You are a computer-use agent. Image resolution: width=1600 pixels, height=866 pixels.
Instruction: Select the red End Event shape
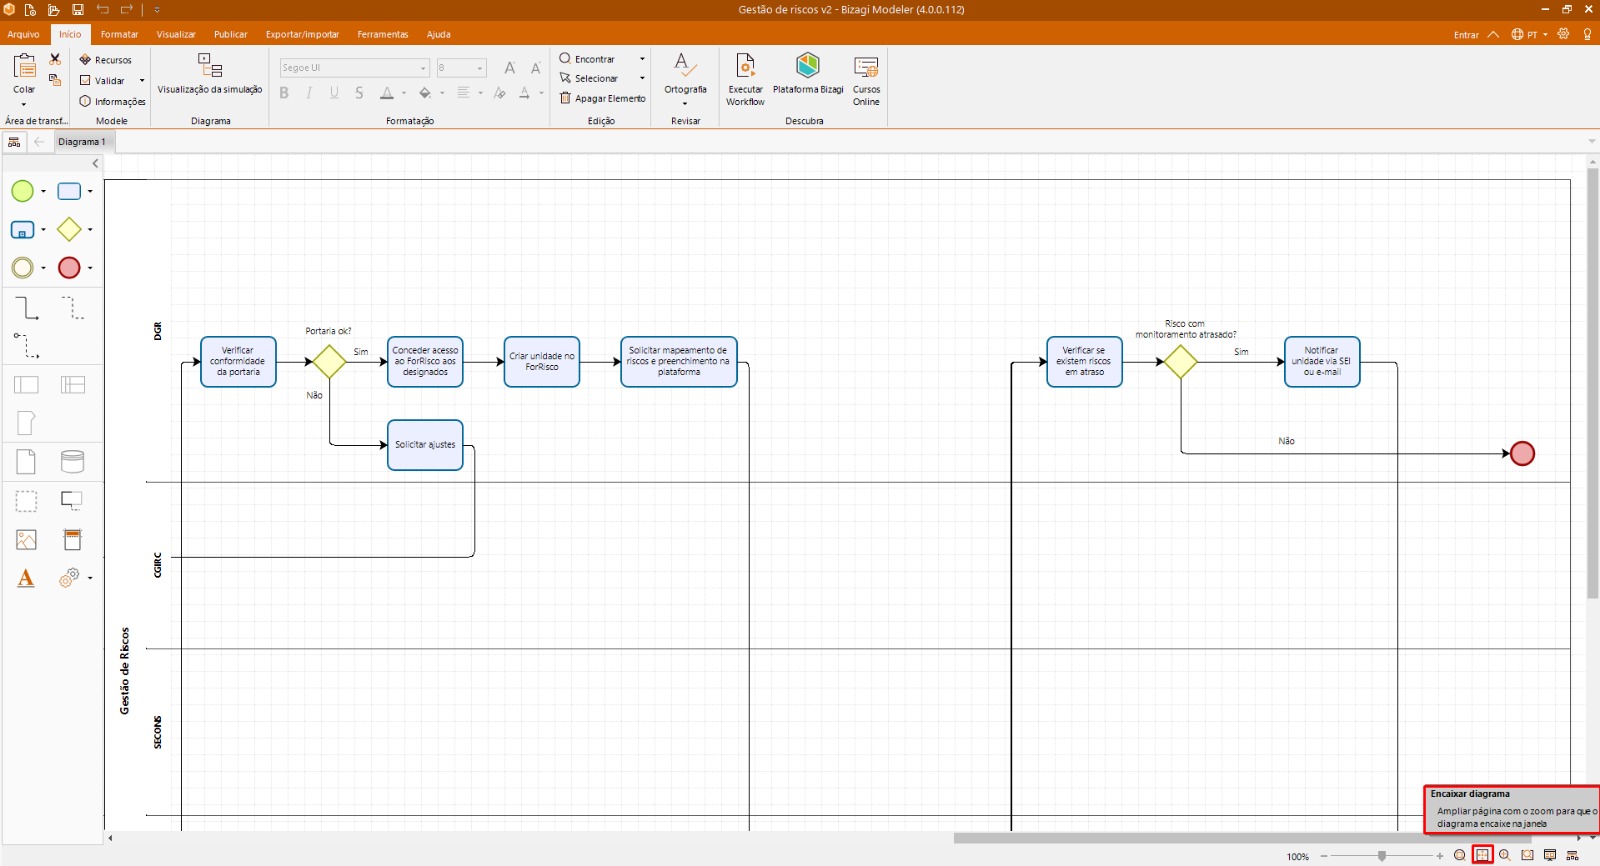(69, 268)
